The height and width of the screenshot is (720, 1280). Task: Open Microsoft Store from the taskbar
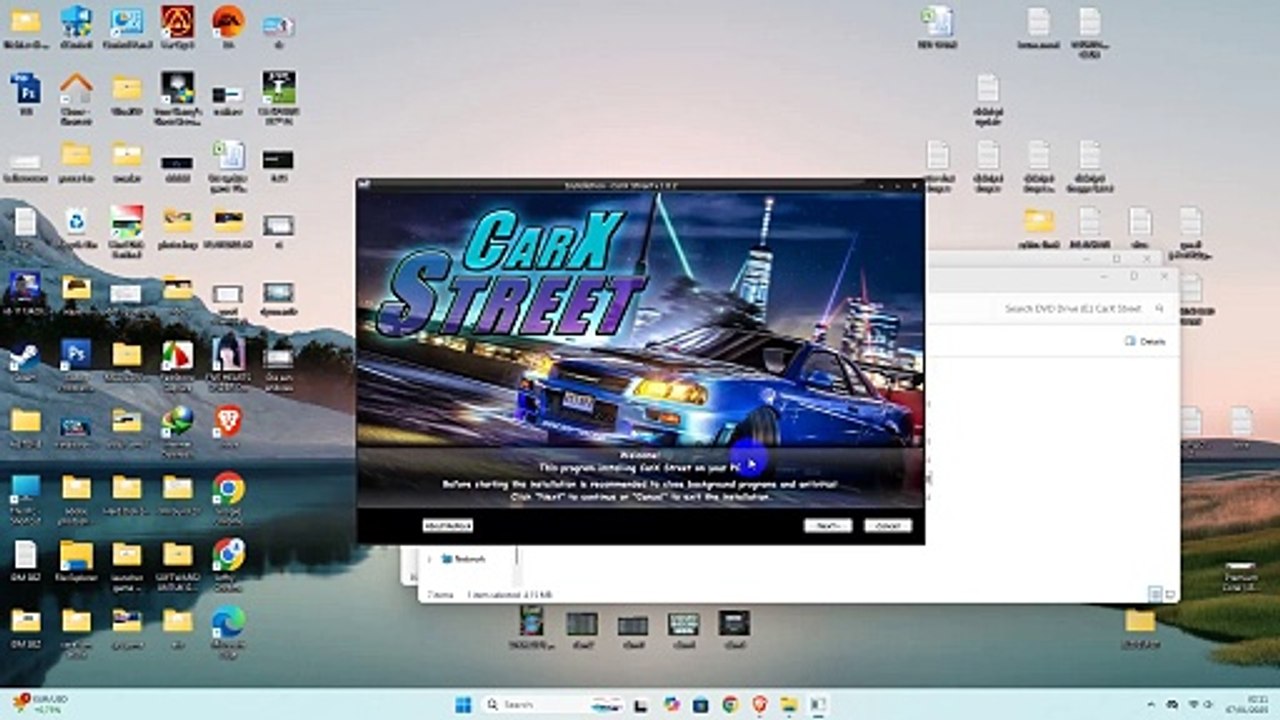click(701, 705)
